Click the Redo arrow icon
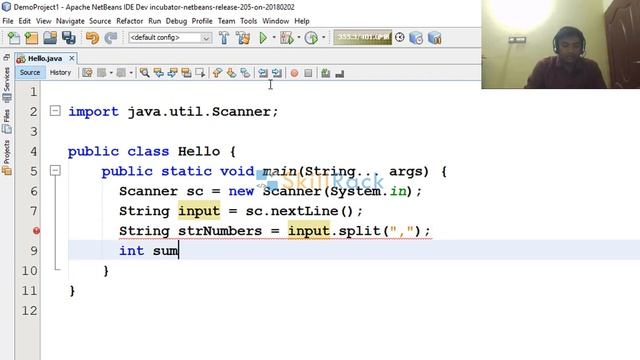This screenshot has width=640, height=360. [111, 38]
